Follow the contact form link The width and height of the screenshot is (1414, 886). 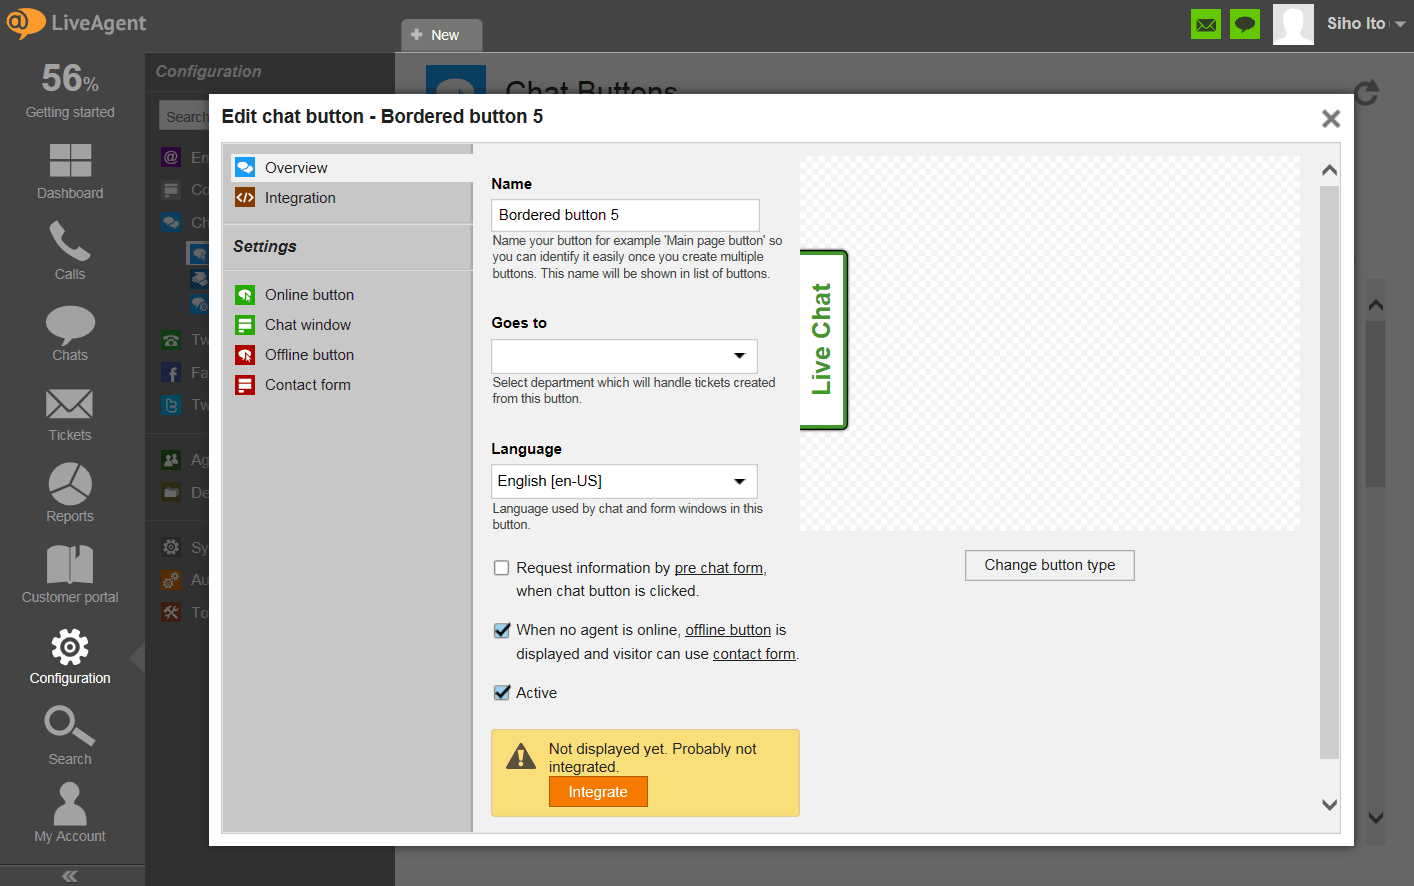(x=754, y=654)
